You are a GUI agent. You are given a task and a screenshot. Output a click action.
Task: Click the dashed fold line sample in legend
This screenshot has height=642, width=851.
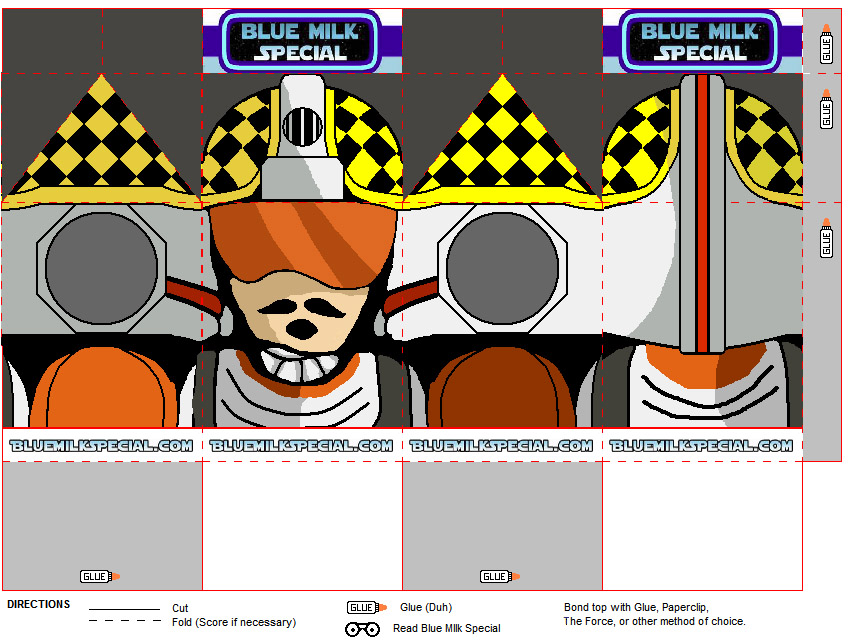124,621
